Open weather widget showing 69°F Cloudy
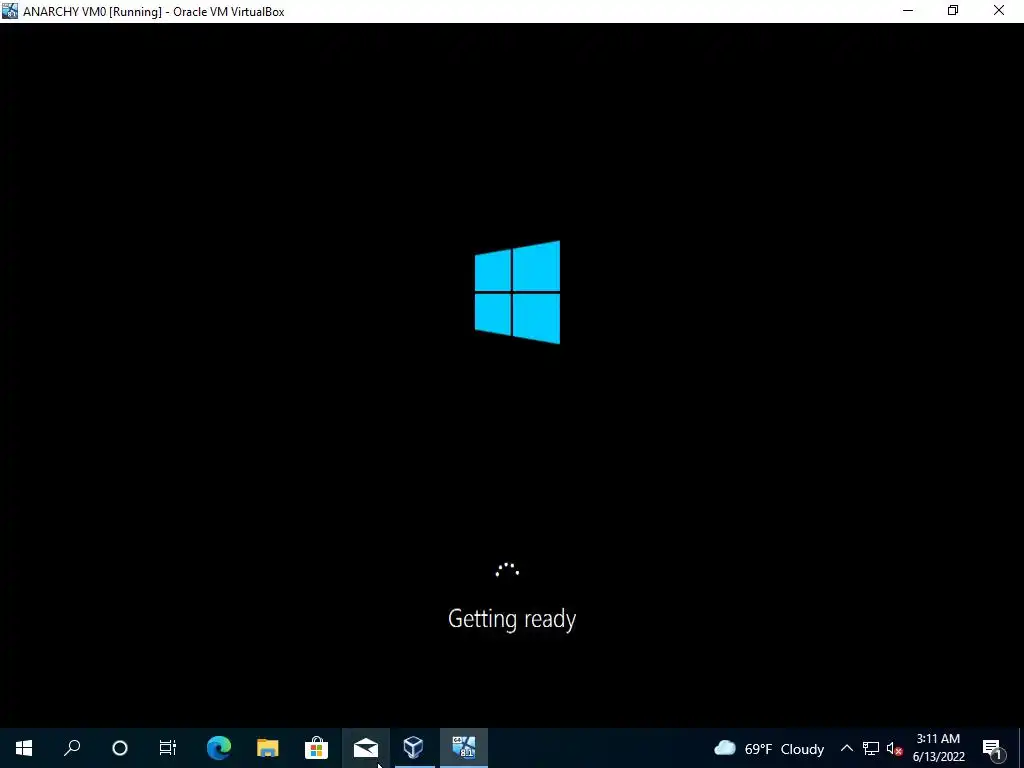This screenshot has height=768, width=1024. 769,748
